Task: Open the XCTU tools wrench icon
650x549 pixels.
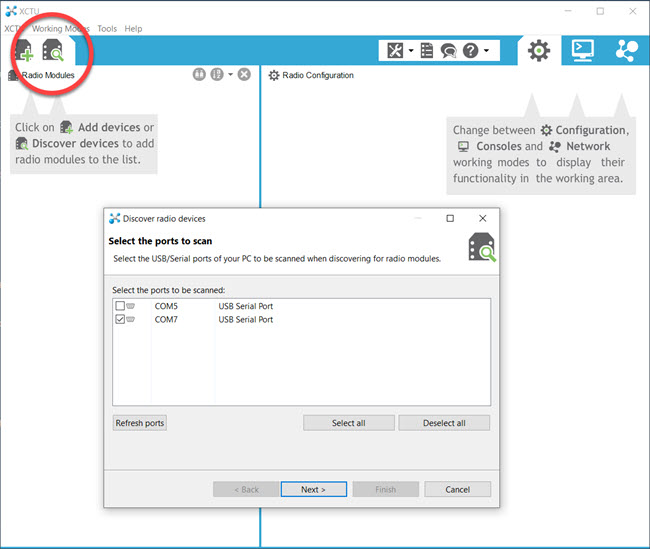Action: point(395,50)
